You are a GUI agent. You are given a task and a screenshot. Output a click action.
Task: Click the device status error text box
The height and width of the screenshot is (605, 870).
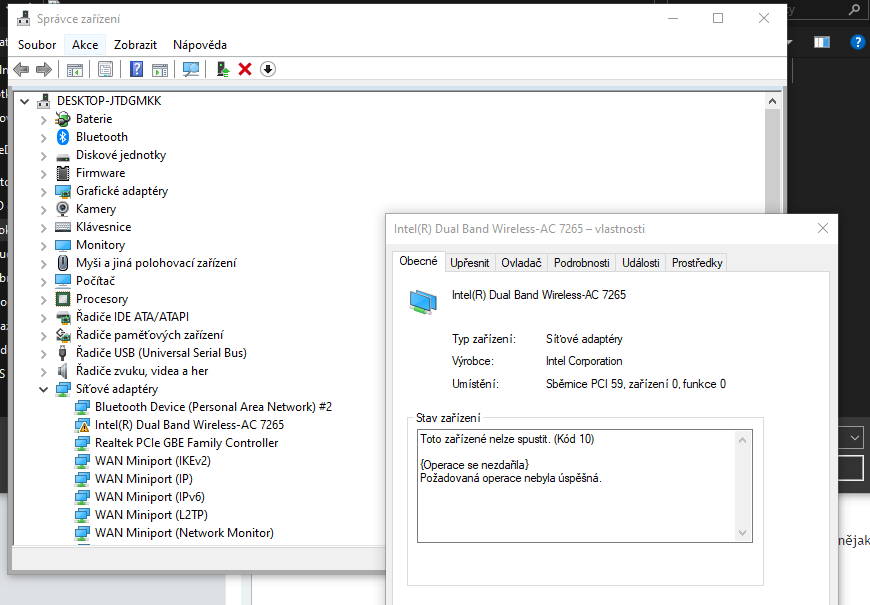[x=576, y=485]
